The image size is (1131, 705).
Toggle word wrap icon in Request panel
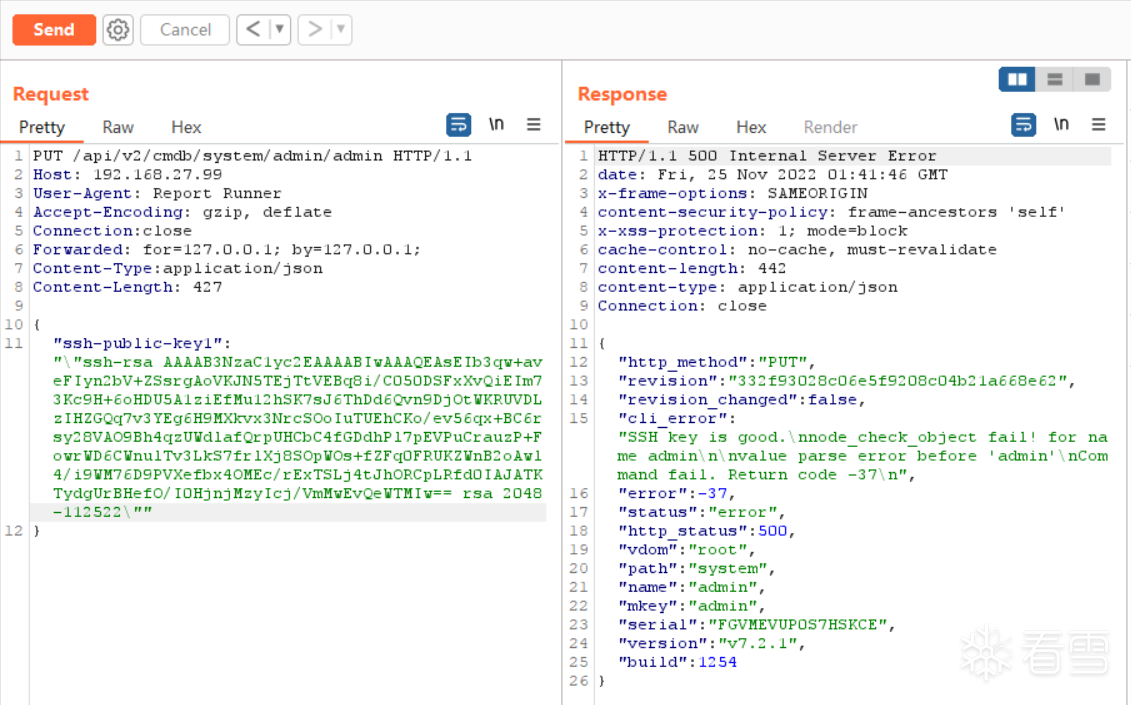pyautogui.click(x=458, y=125)
